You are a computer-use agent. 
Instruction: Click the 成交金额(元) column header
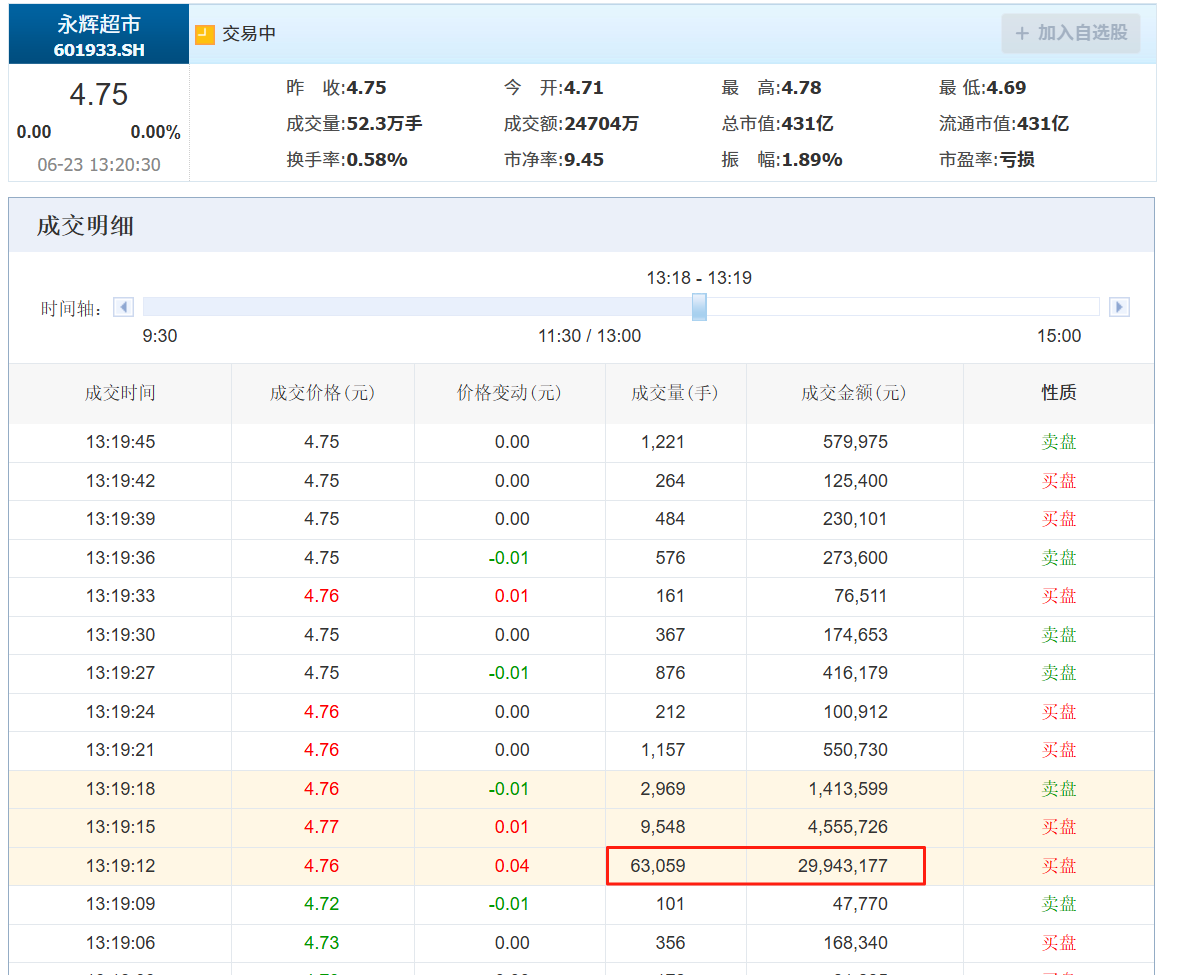pyautogui.click(x=854, y=393)
